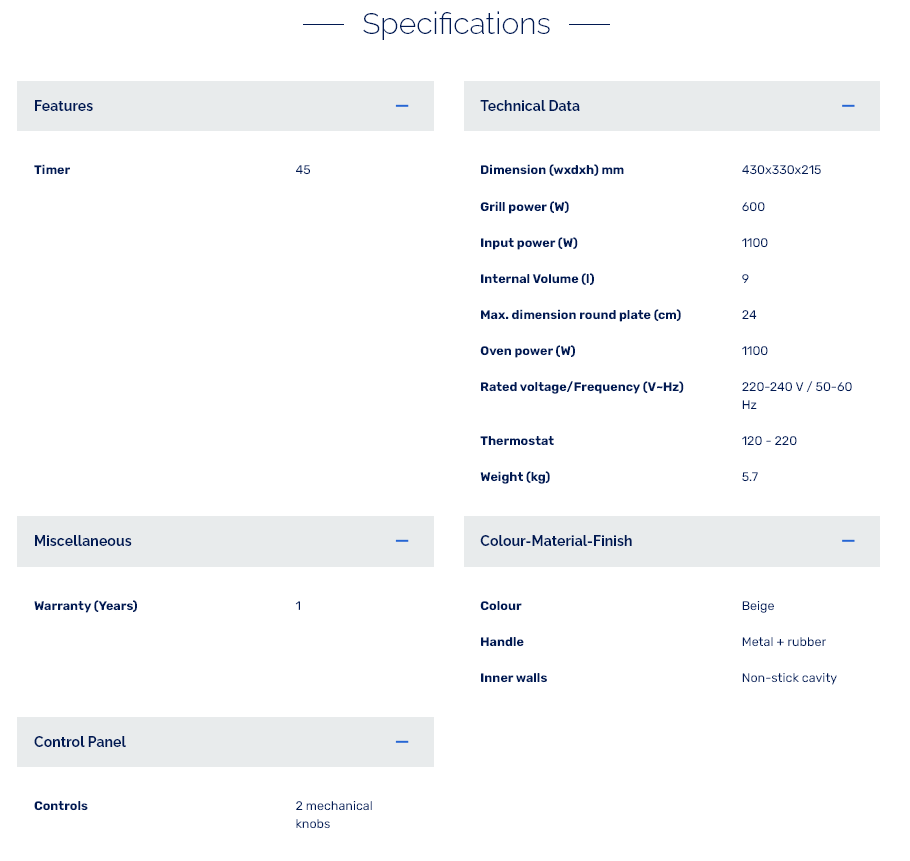
Task: Click the minus icon in the Colour-Material-Finish header
Action: point(848,541)
